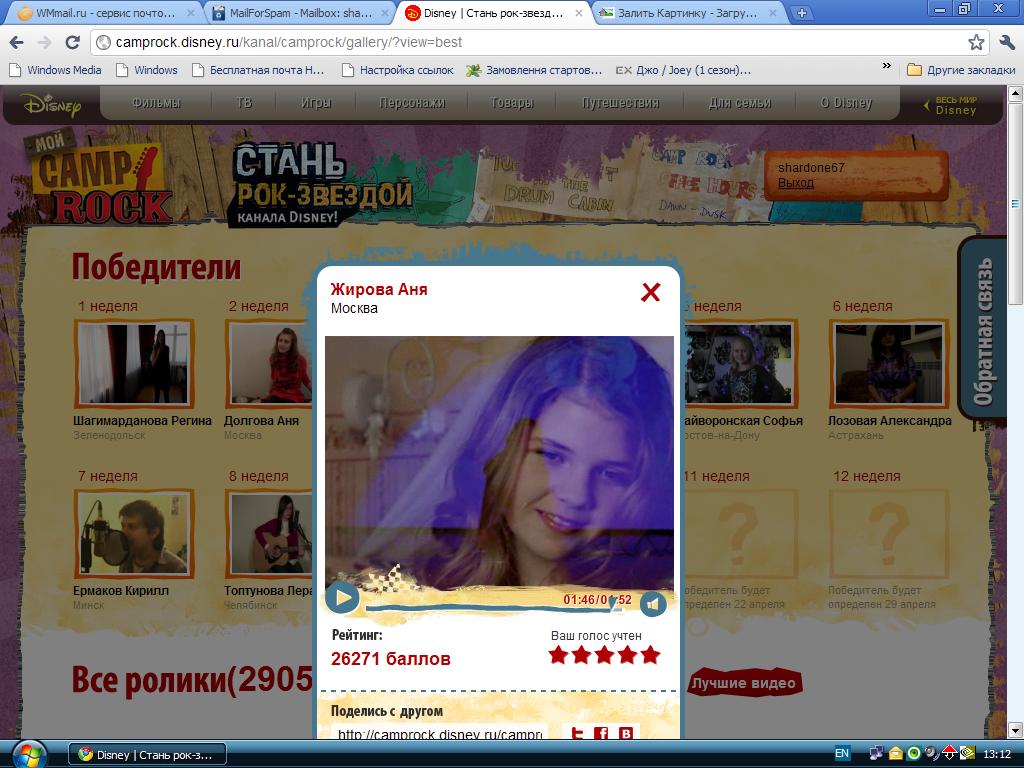Open the NVIDIA tray icon
The height and width of the screenshot is (768, 1024).
[967, 754]
